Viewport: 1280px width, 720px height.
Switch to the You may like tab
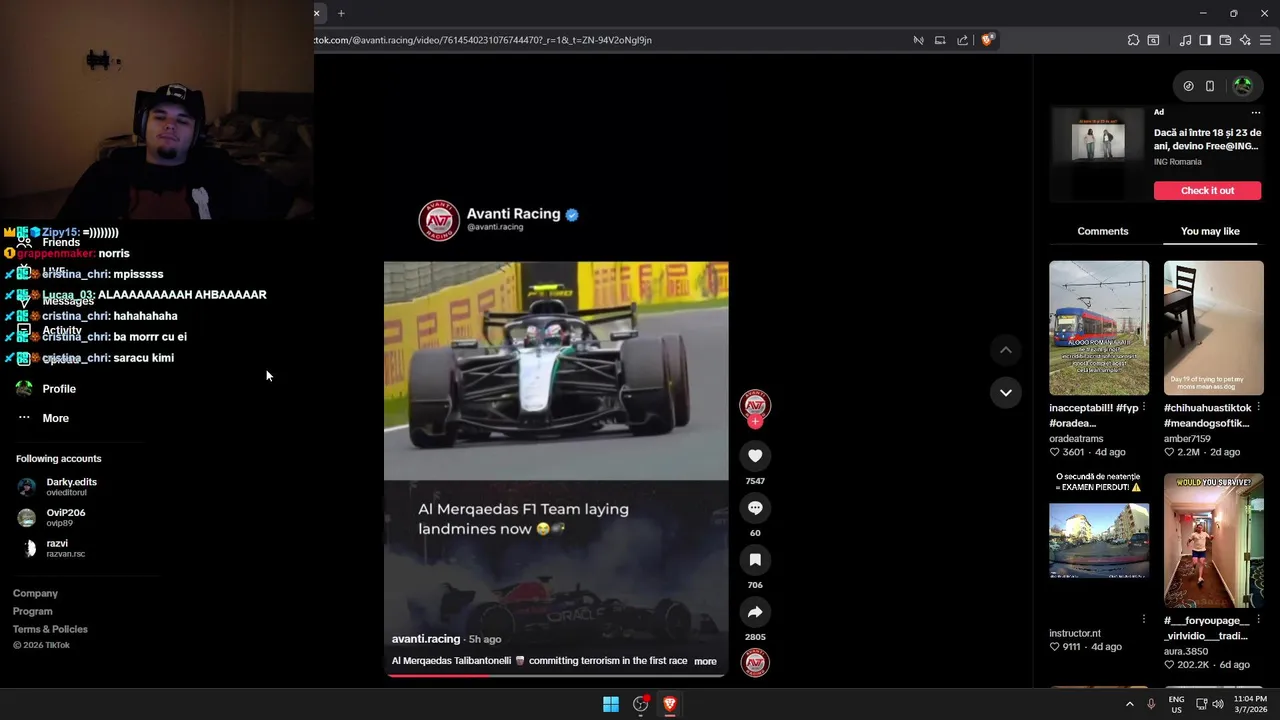coord(1210,231)
